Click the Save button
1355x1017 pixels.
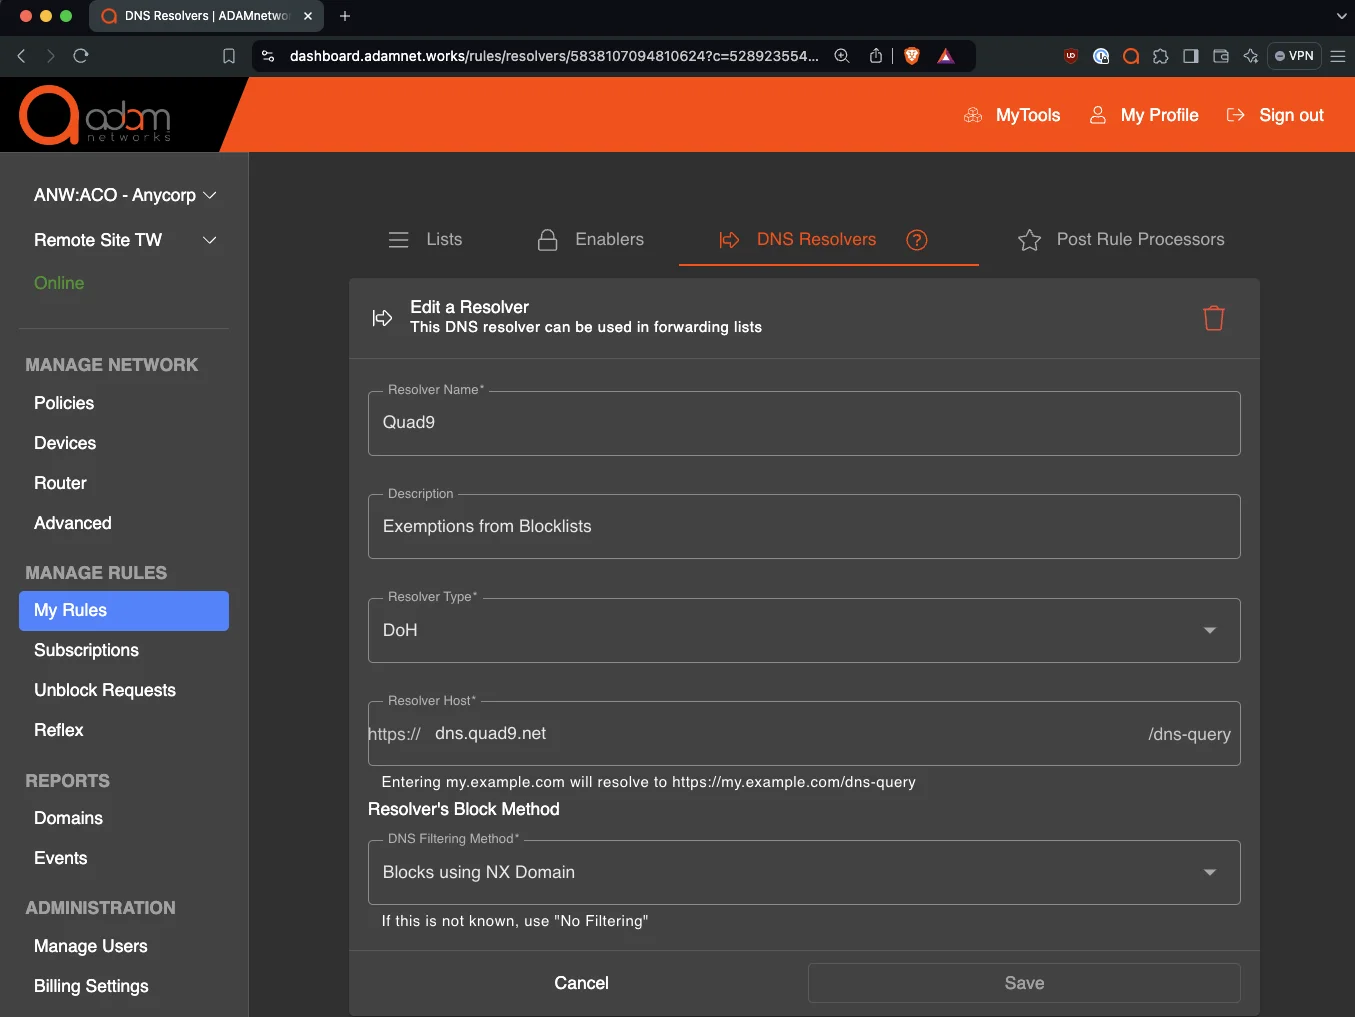point(1024,983)
